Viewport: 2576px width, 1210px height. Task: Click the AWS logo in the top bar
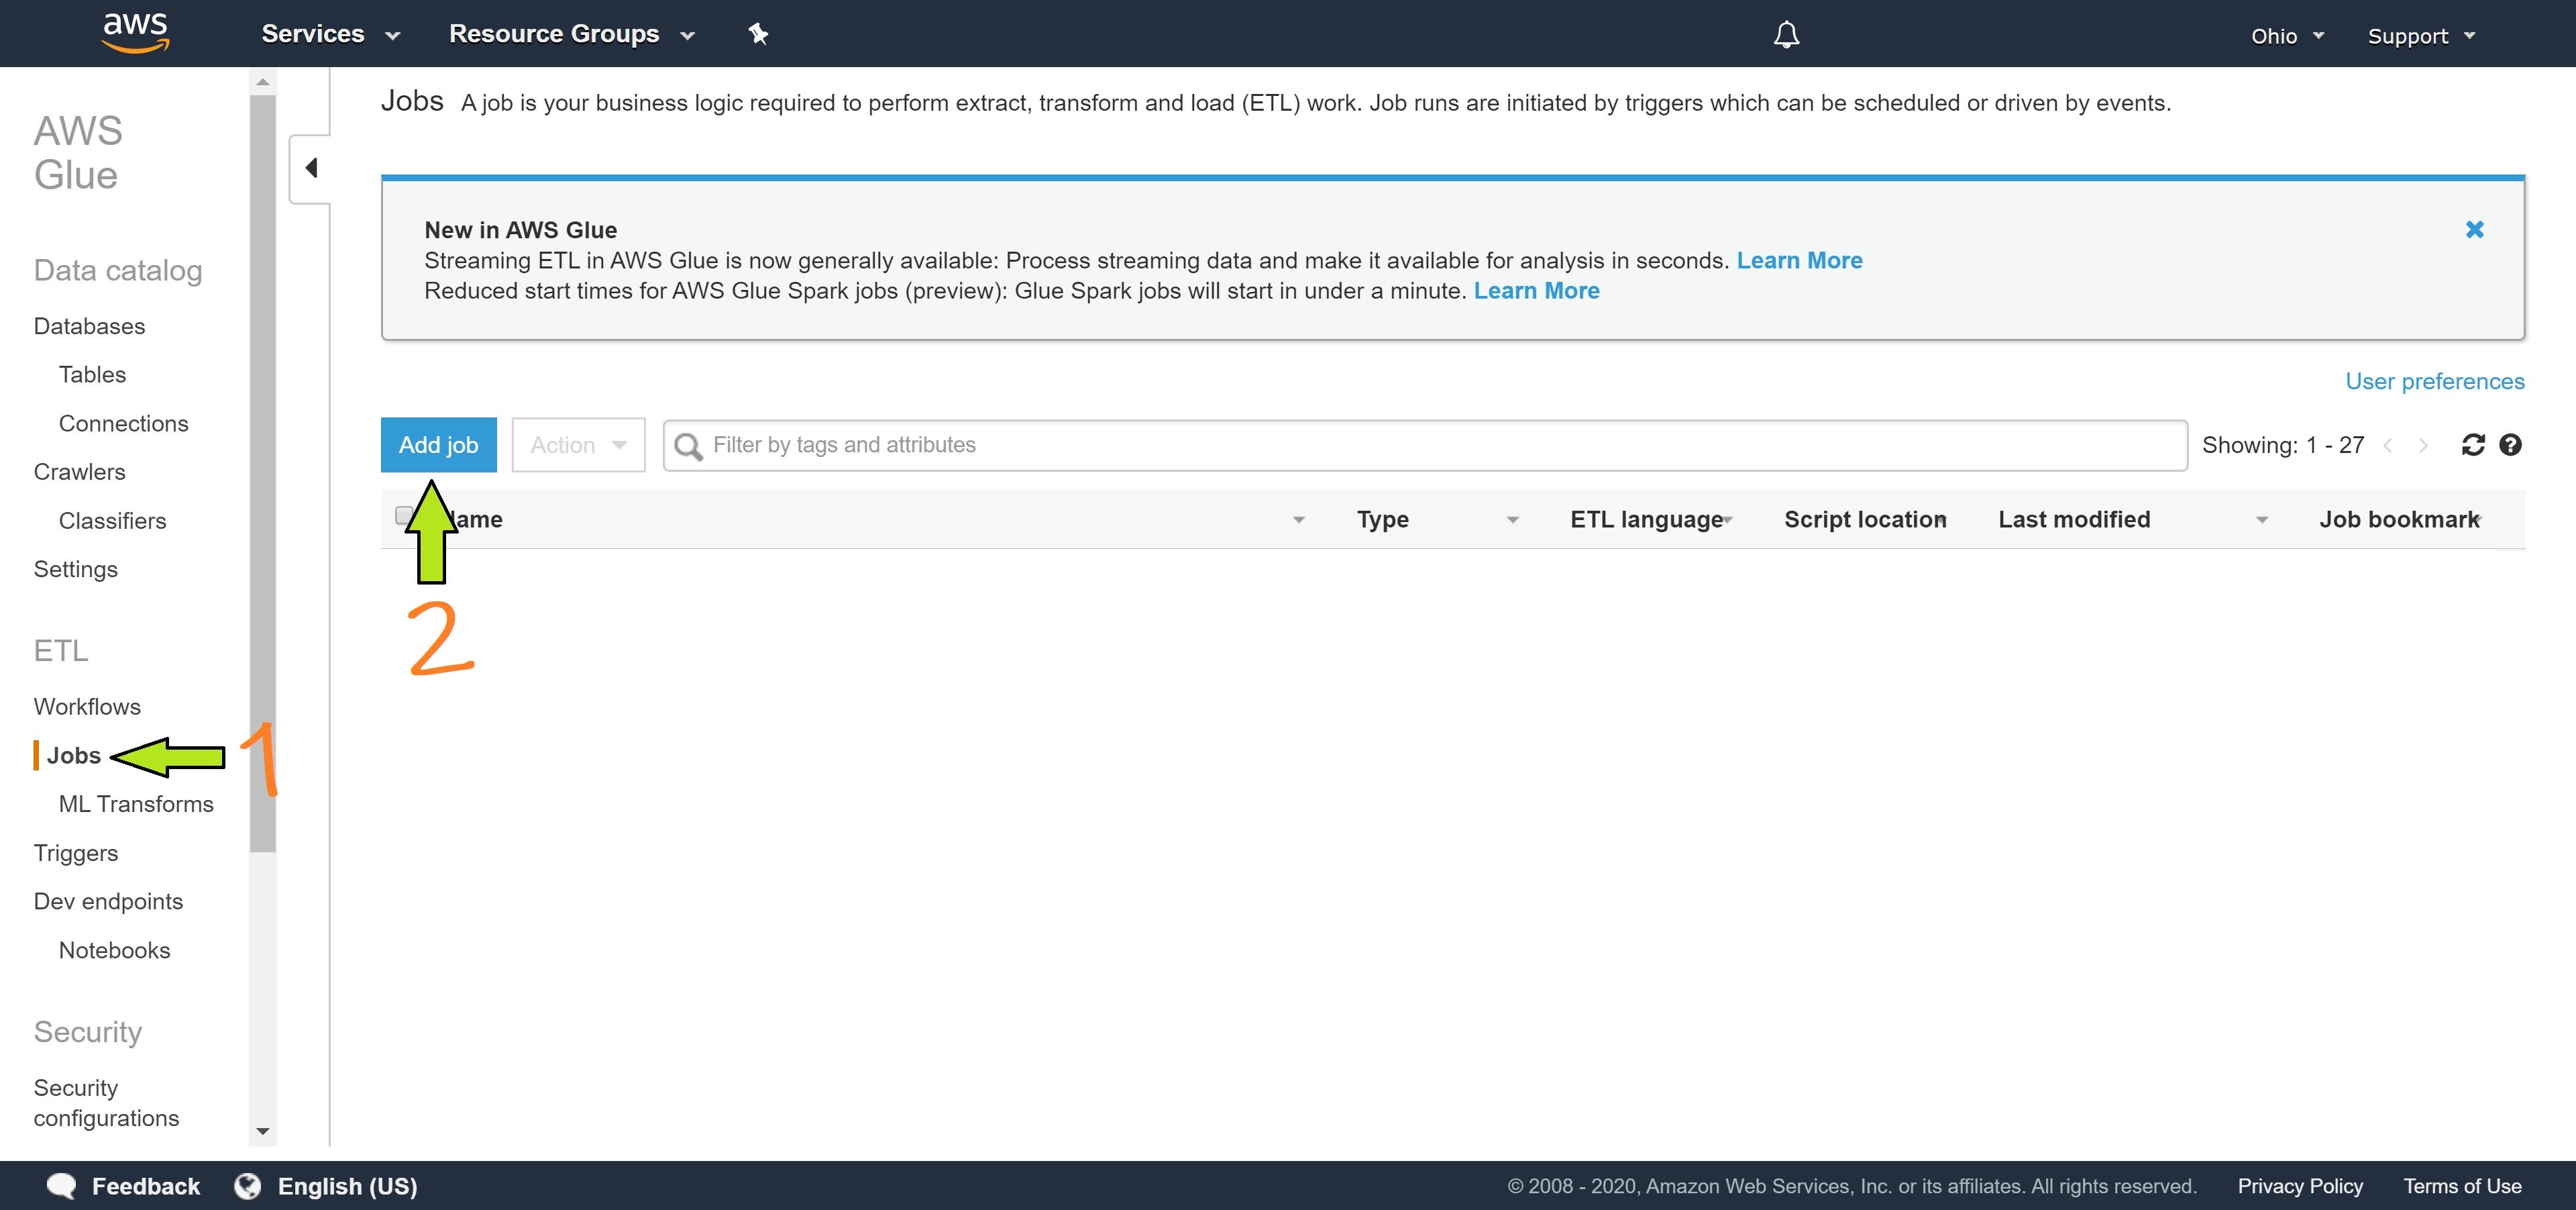135,30
